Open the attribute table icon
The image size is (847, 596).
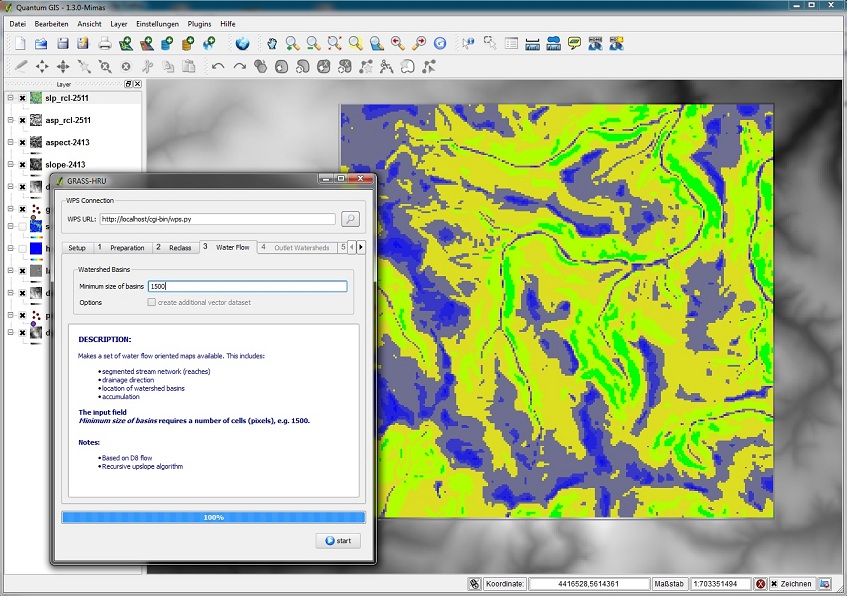point(511,43)
